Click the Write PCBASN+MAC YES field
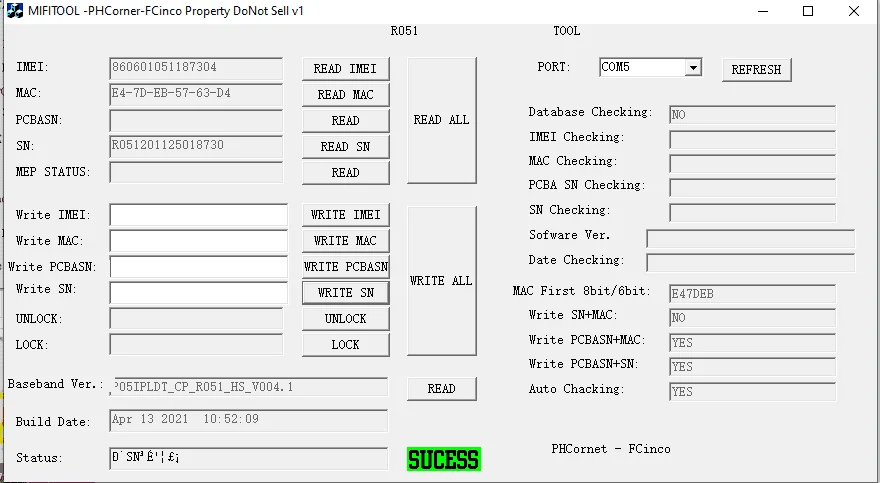The width and height of the screenshot is (880, 483). [x=753, y=342]
